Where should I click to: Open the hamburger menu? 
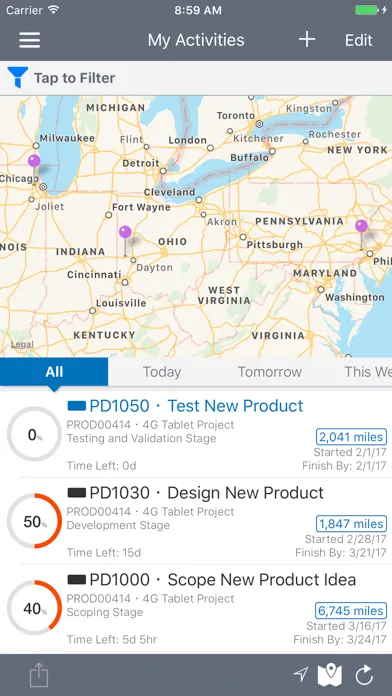pyautogui.click(x=30, y=40)
